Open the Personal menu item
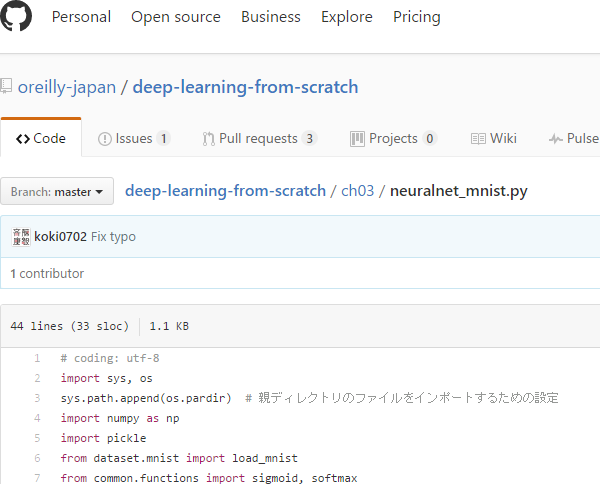This screenshot has height=484, width=600. click(81, 17)
